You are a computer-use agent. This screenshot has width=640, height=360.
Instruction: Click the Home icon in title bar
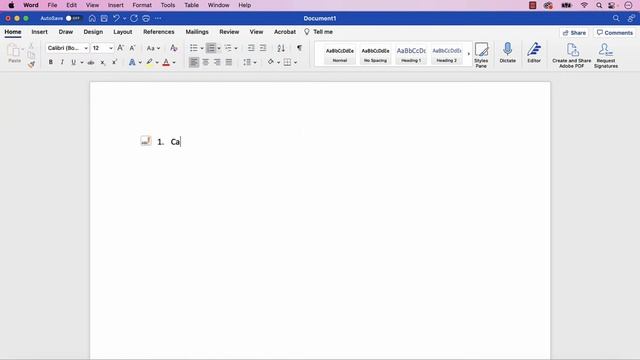coord(92,18)
